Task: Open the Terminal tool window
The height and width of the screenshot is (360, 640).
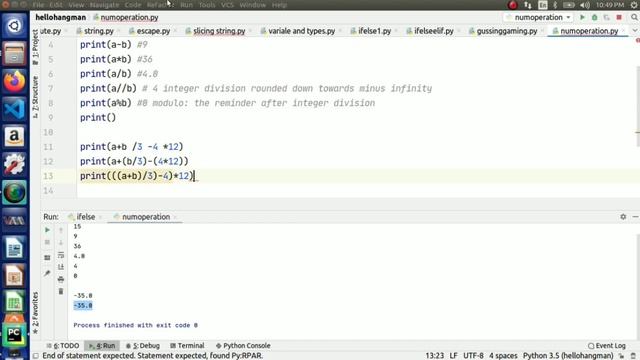Action: 187,346
